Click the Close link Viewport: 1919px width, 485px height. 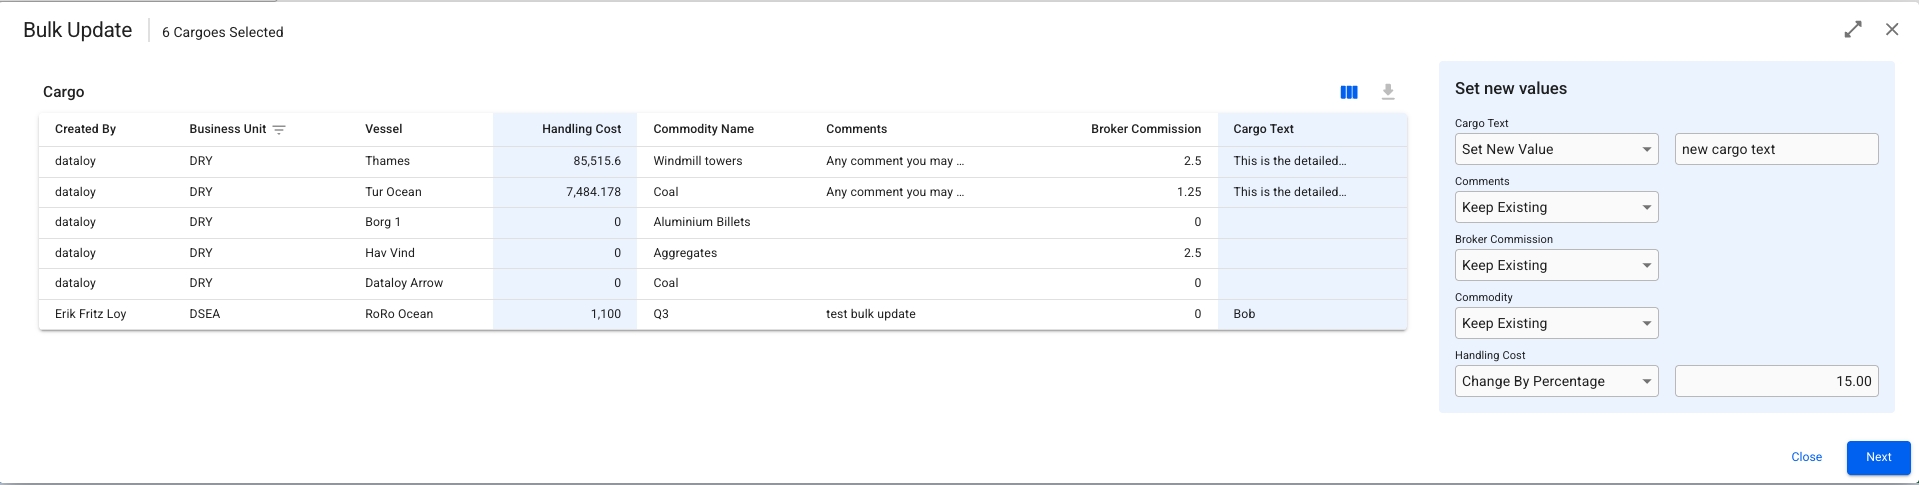tap(1806, 457)
